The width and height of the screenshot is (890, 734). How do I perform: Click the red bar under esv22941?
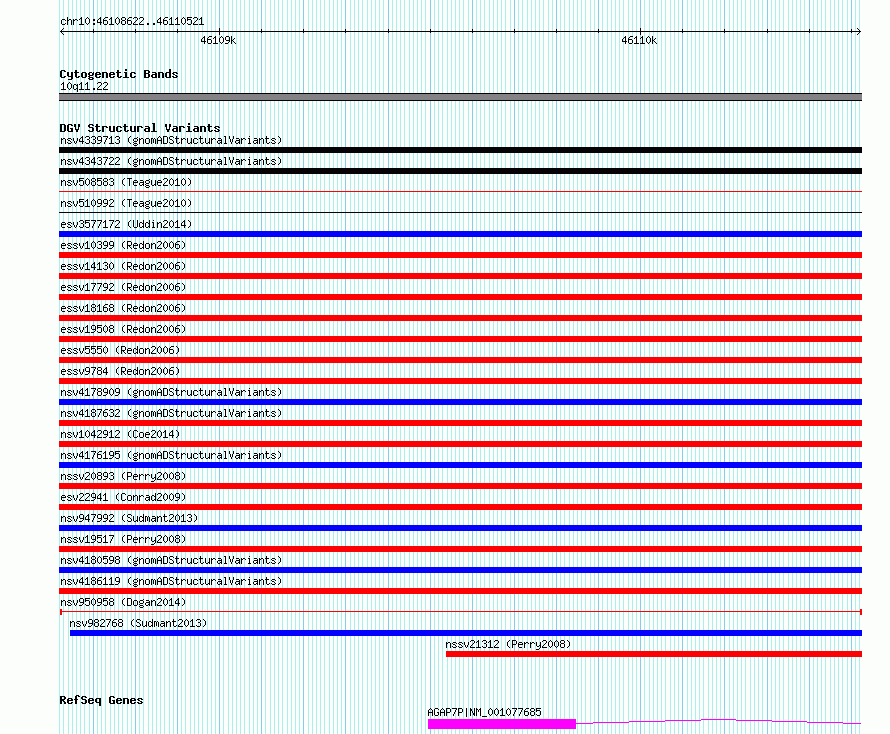(460, 507)
